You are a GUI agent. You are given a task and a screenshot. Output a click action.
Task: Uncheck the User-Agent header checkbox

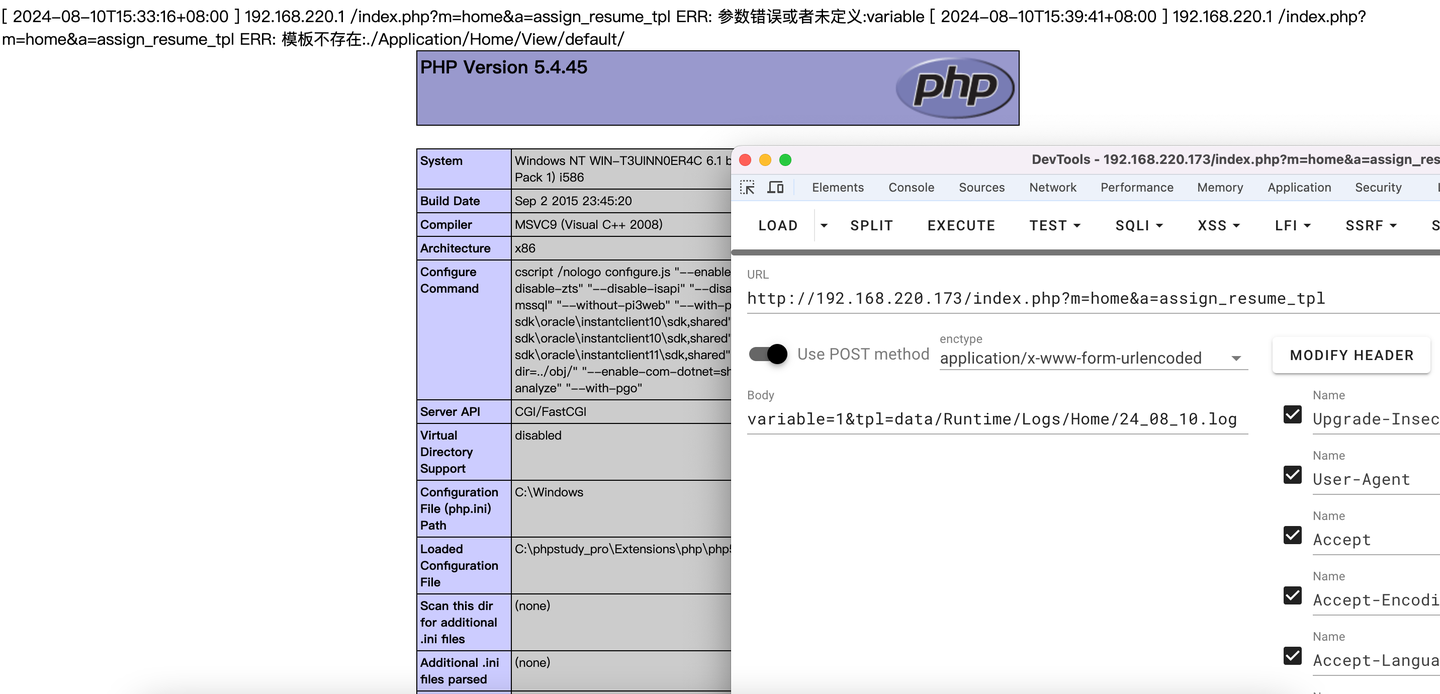coord(1292,475)
